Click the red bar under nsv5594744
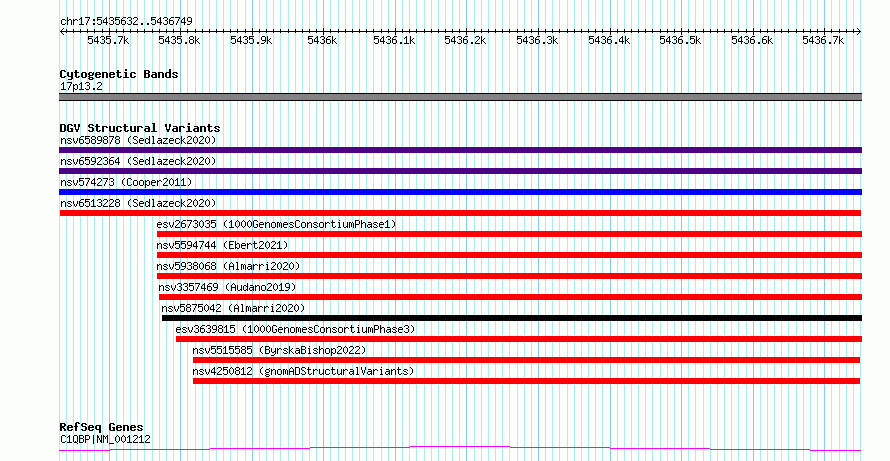This screenshot has width=890, height=461. 509,255
